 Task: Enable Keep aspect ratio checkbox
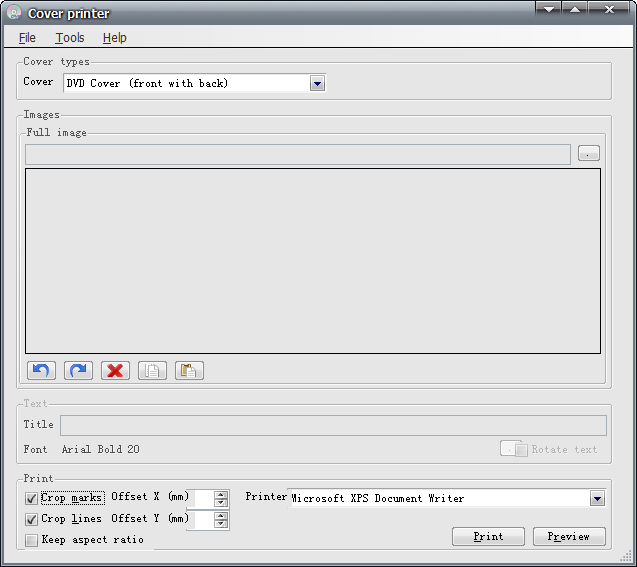point(32,541)
